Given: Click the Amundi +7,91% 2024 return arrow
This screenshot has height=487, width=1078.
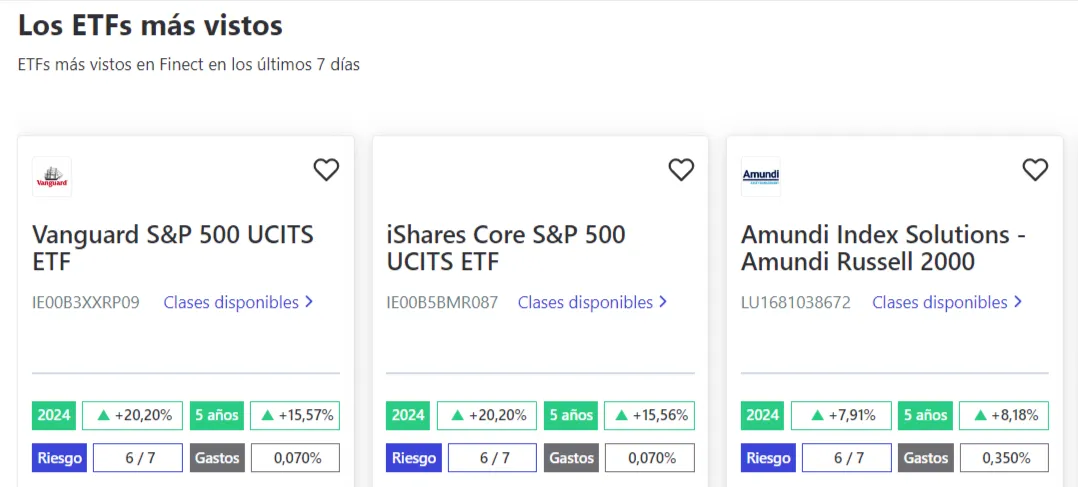Looking at the screenshot, I should (x=816, y=415).
